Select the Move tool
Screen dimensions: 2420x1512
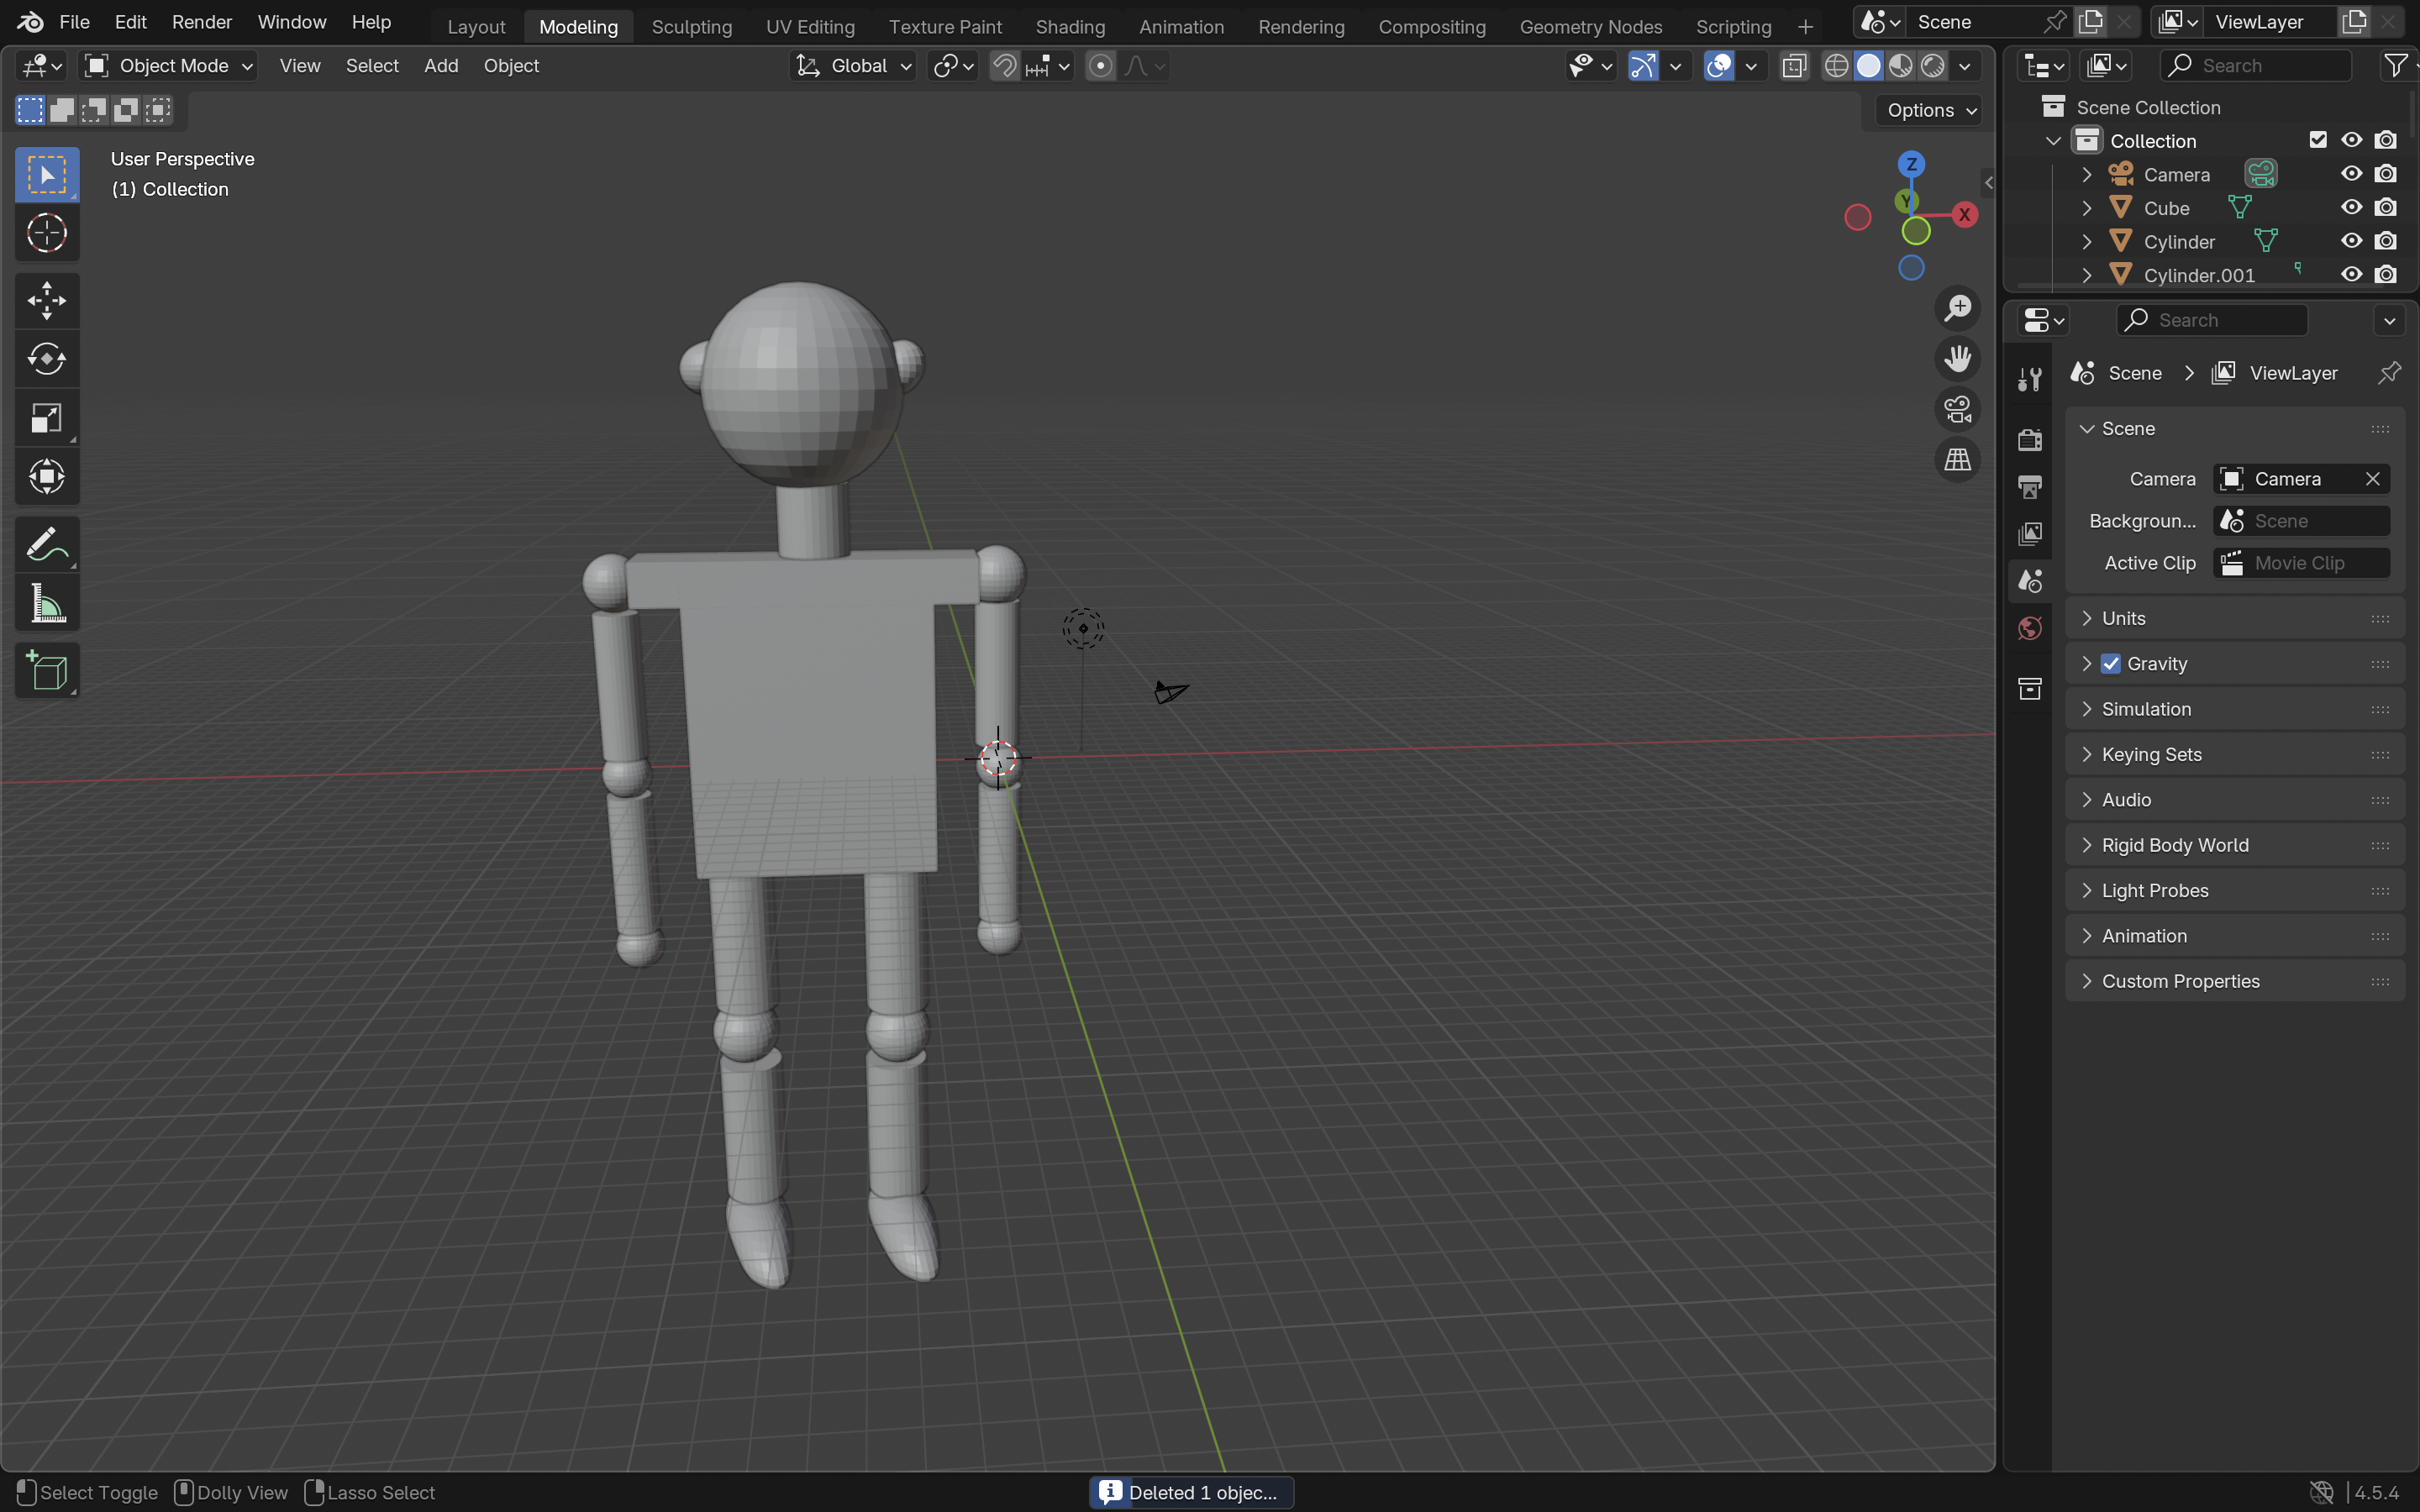click(x=46, y=300)
